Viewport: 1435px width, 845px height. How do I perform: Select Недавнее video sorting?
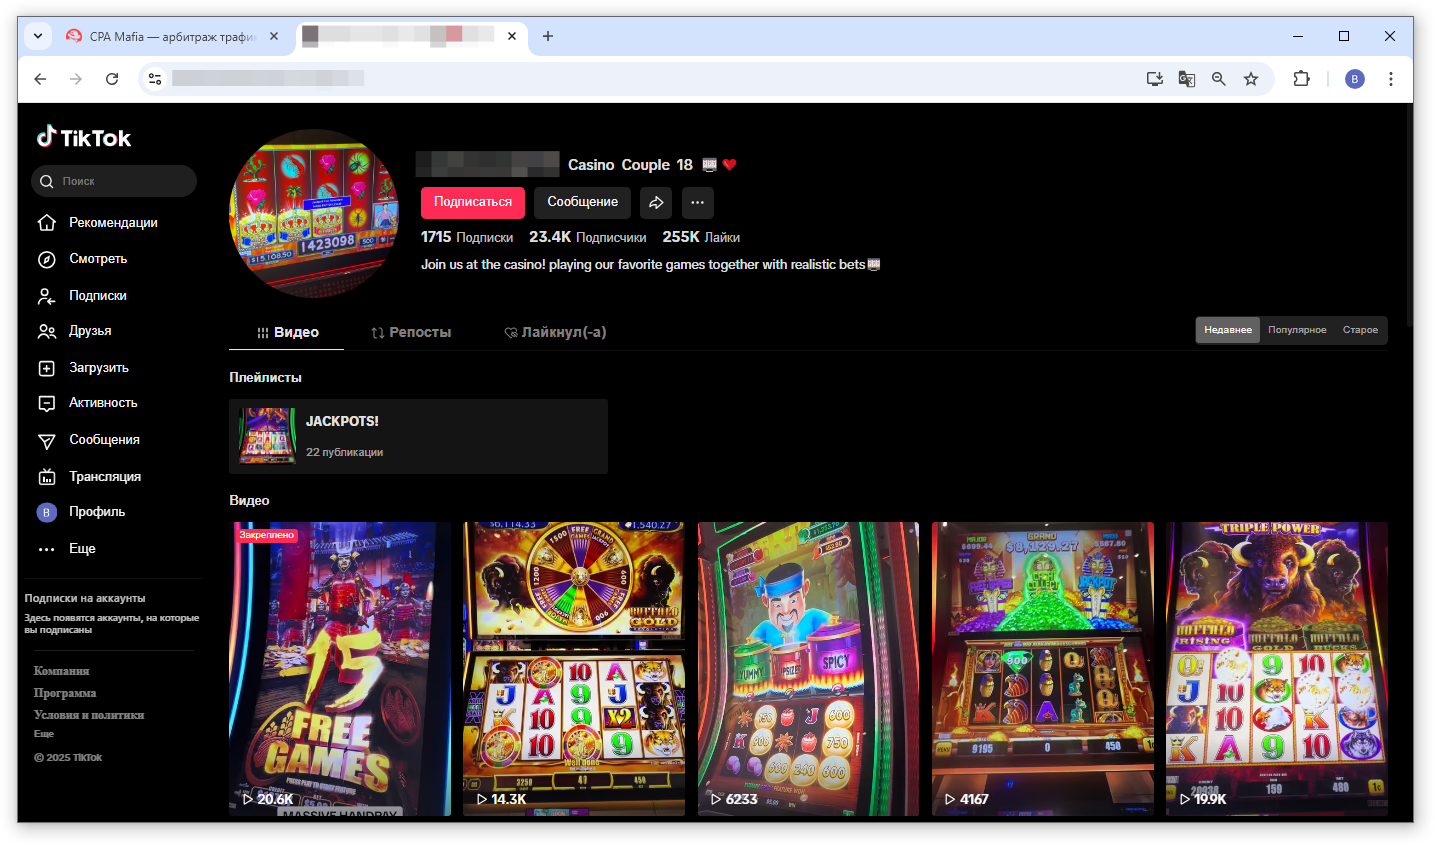pyautogui.click(x=1227, y=330)
